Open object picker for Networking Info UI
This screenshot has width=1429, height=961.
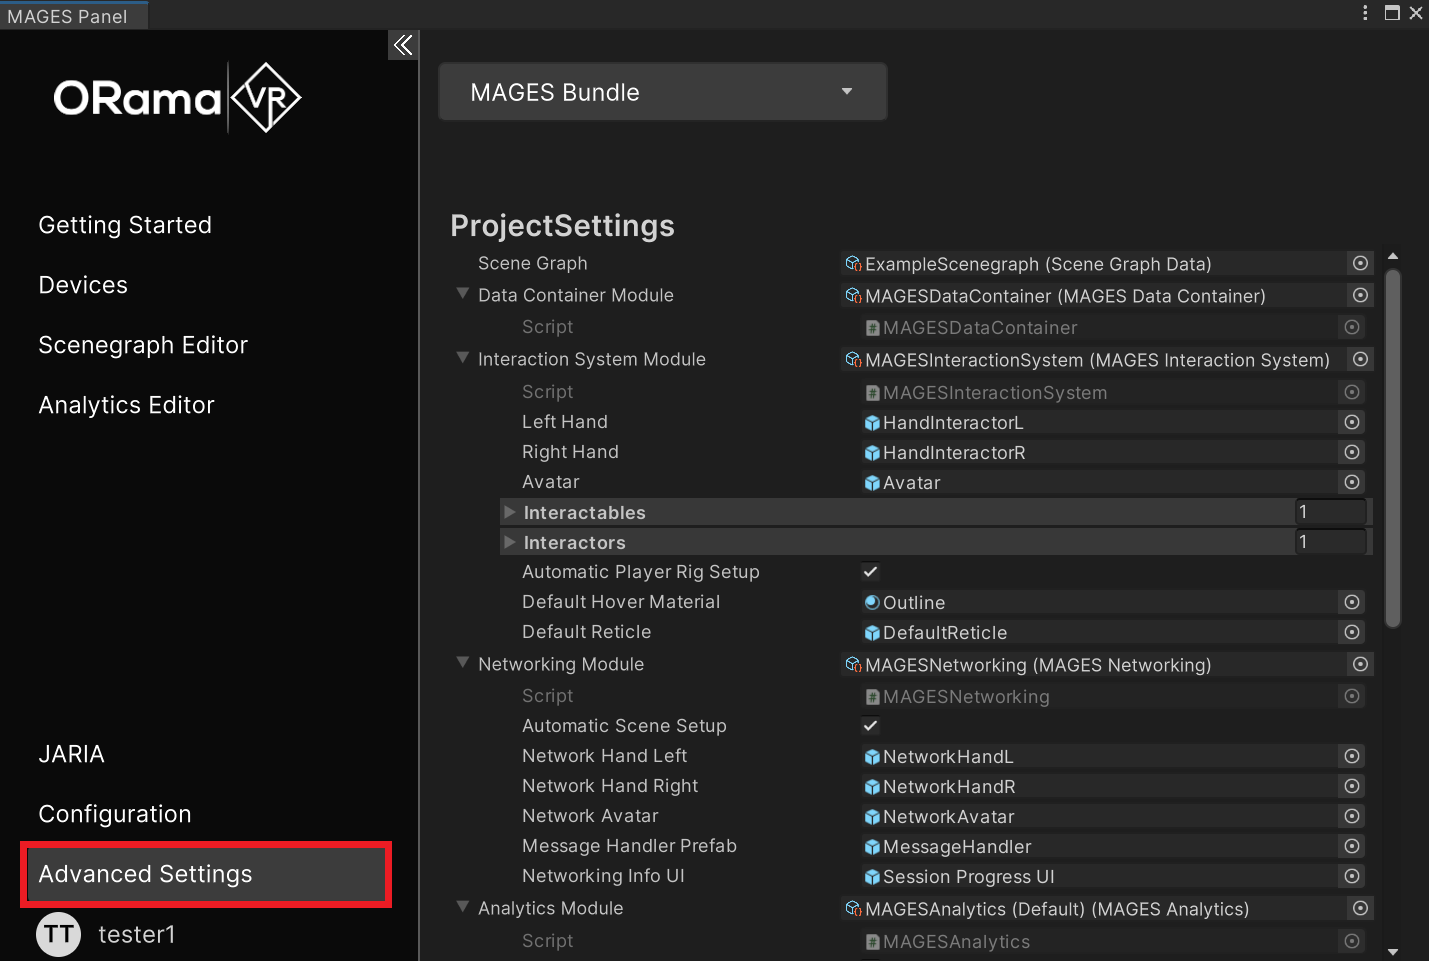coord(1352,876)
